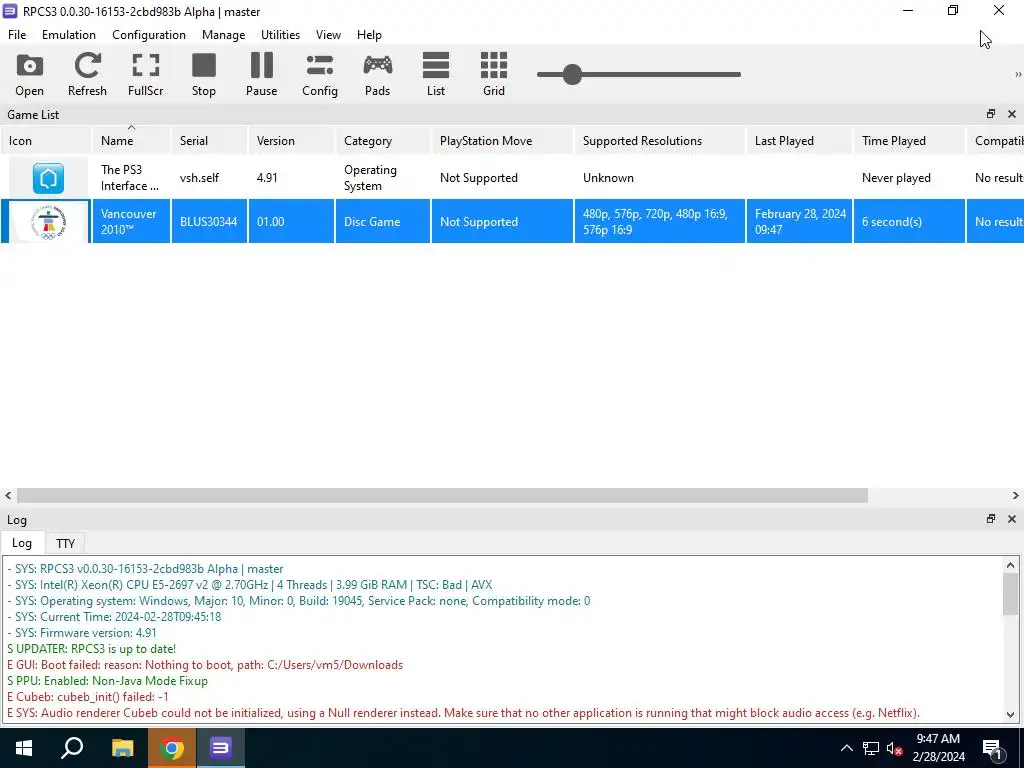
Task: Float the Log panel
Action: (991, 519)
